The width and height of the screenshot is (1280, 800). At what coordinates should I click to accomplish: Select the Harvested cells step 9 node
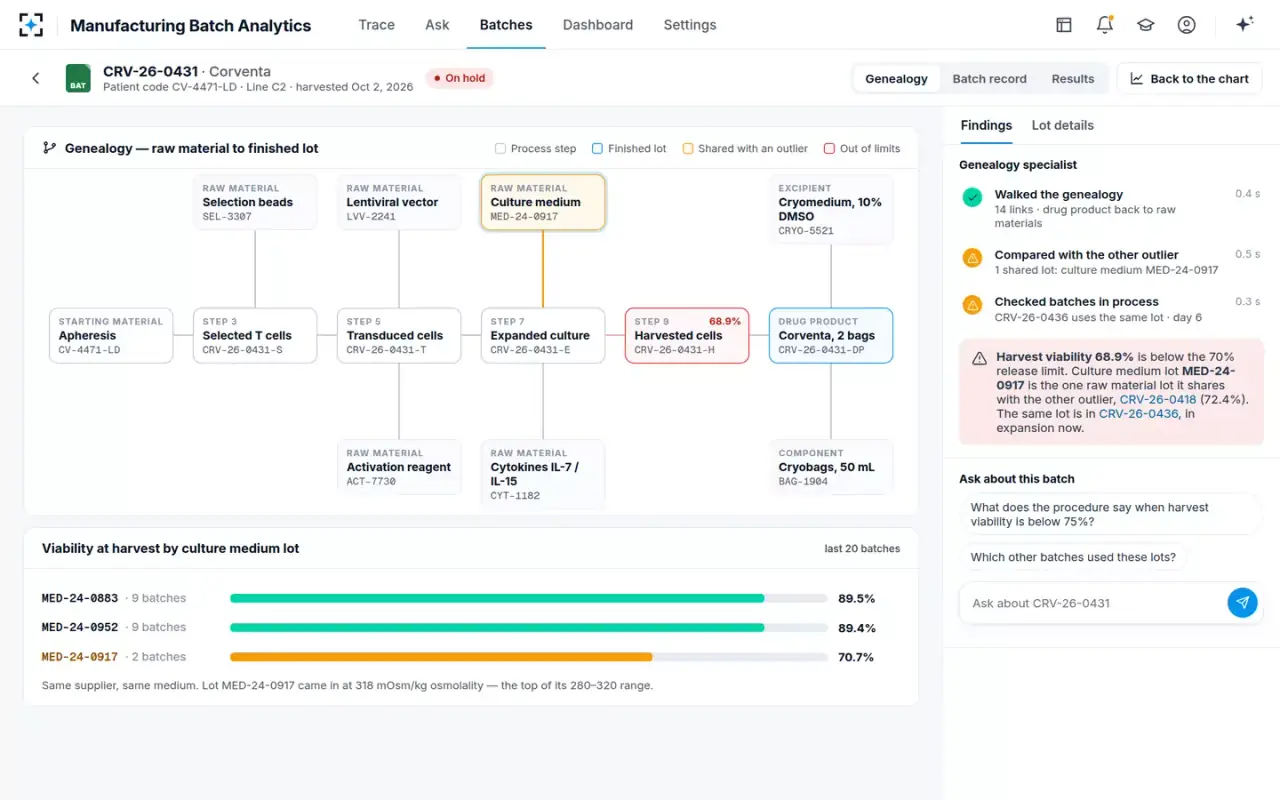tap(687, 336)
